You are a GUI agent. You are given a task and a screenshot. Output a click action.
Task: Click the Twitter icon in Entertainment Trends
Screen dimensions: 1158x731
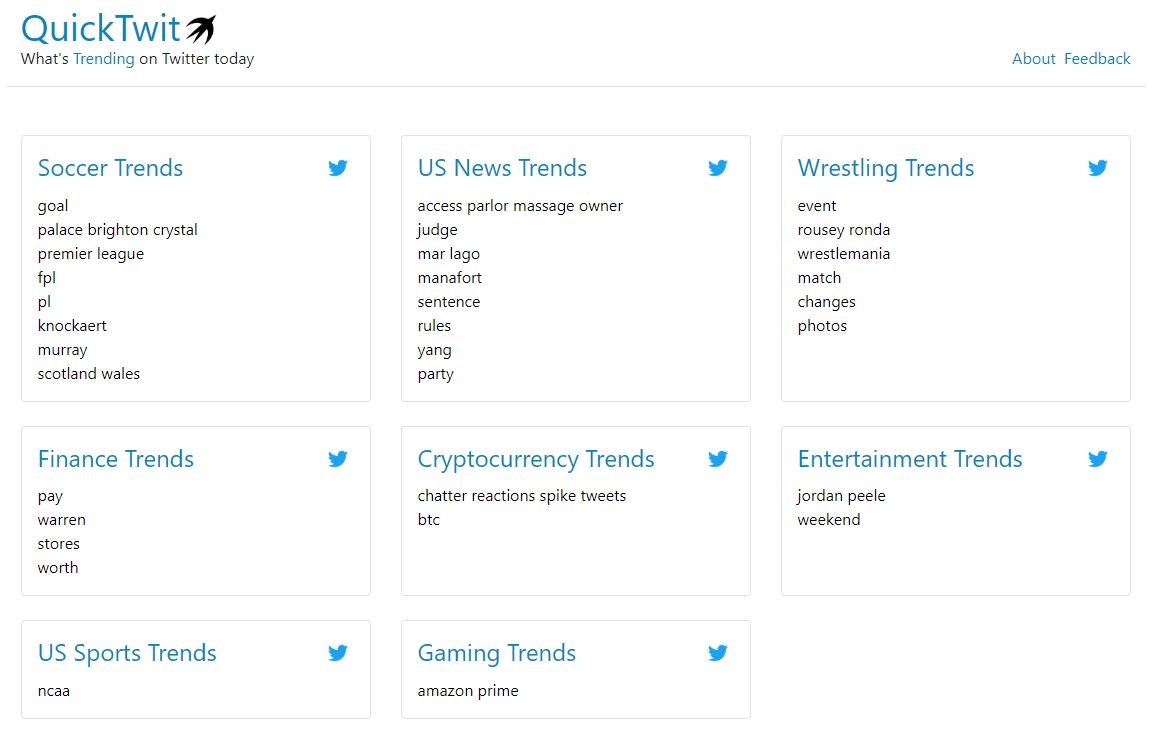pos(1098,459)
